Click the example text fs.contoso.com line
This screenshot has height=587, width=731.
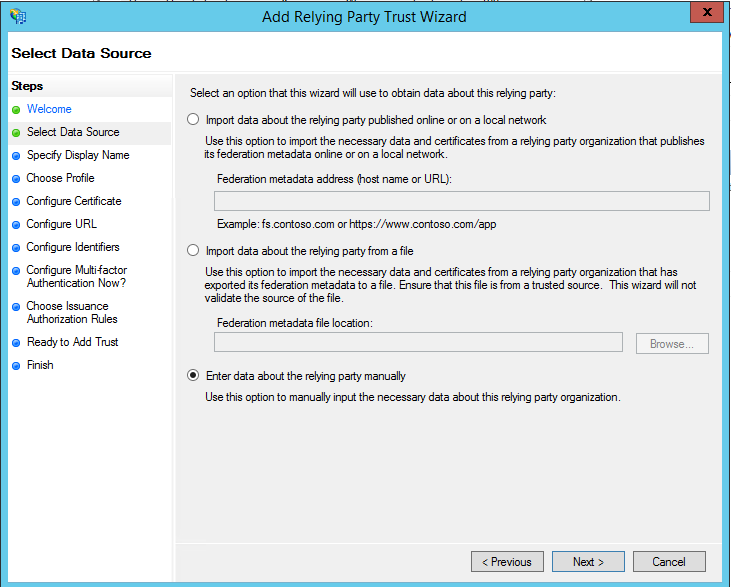pyautogui.click(x=357, y=224)
